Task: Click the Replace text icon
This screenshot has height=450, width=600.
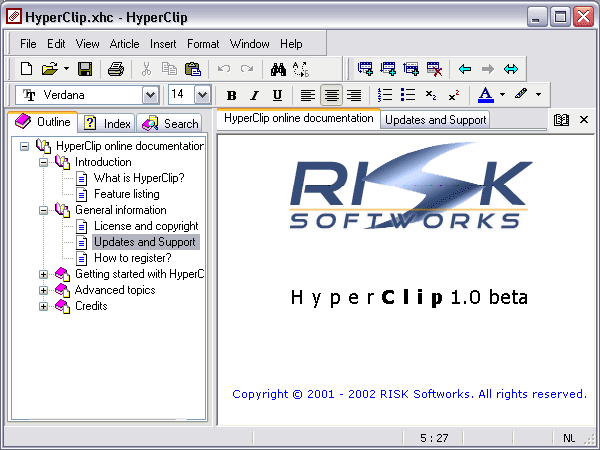Action: [301, 69]
